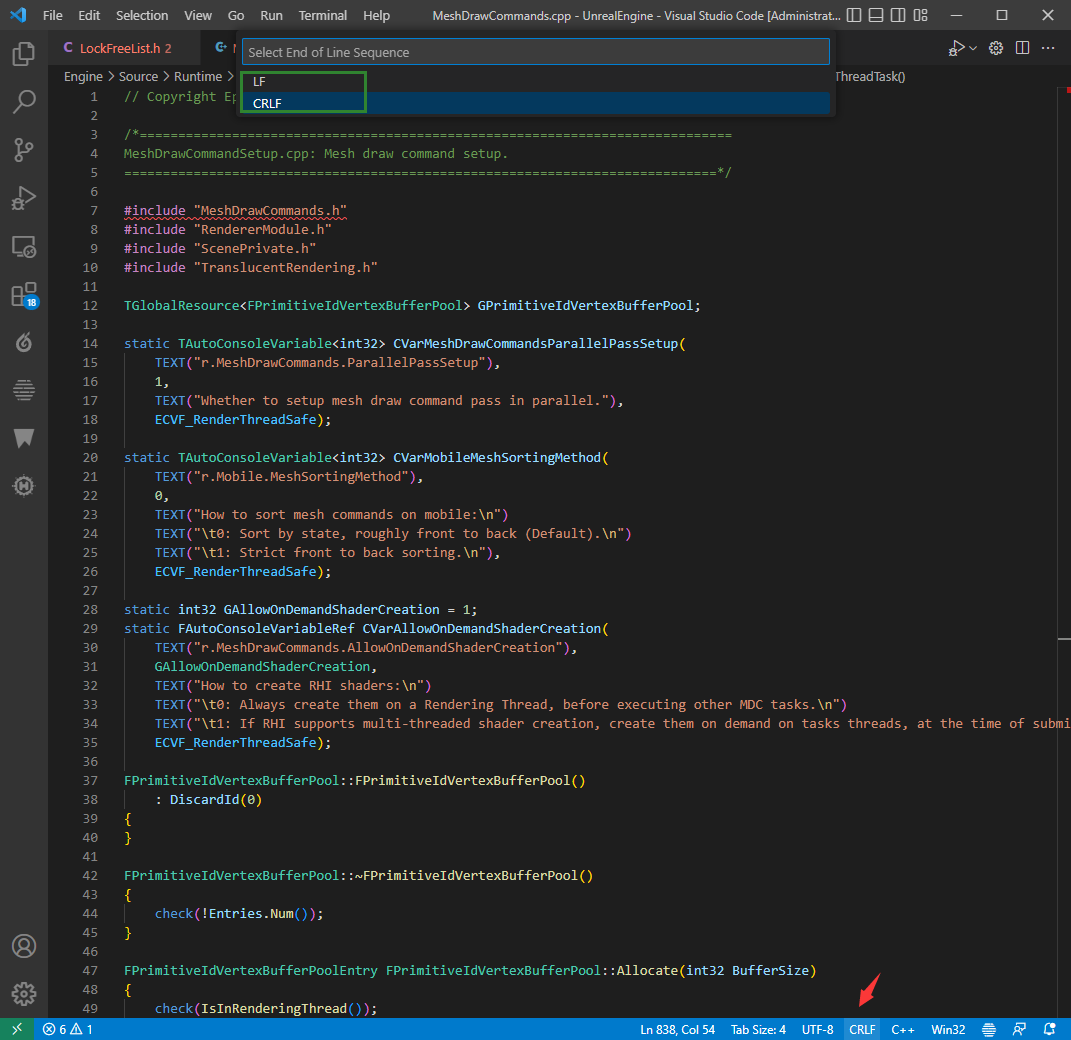The height and width of the screenshot is (1040, 1071).
Task: Toggle the bottom panel layout button
Action: (876, 16)
